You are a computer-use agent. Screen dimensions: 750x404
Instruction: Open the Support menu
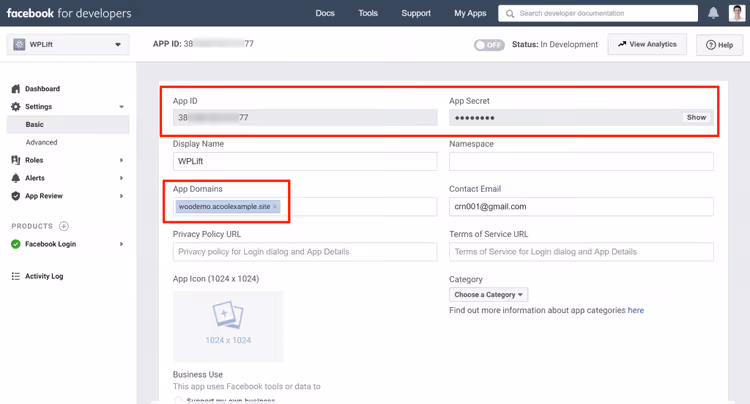tap(416, 13)
